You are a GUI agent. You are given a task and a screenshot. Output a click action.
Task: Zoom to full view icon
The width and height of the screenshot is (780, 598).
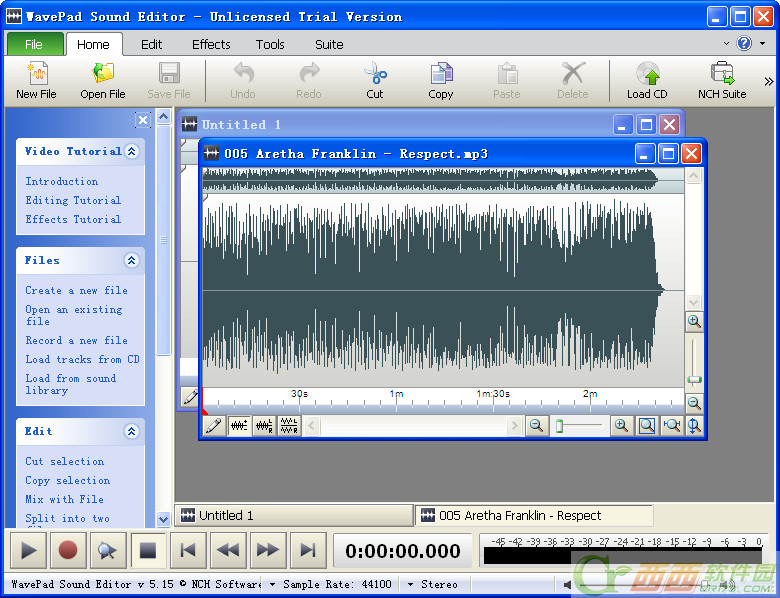pos(647,426)
